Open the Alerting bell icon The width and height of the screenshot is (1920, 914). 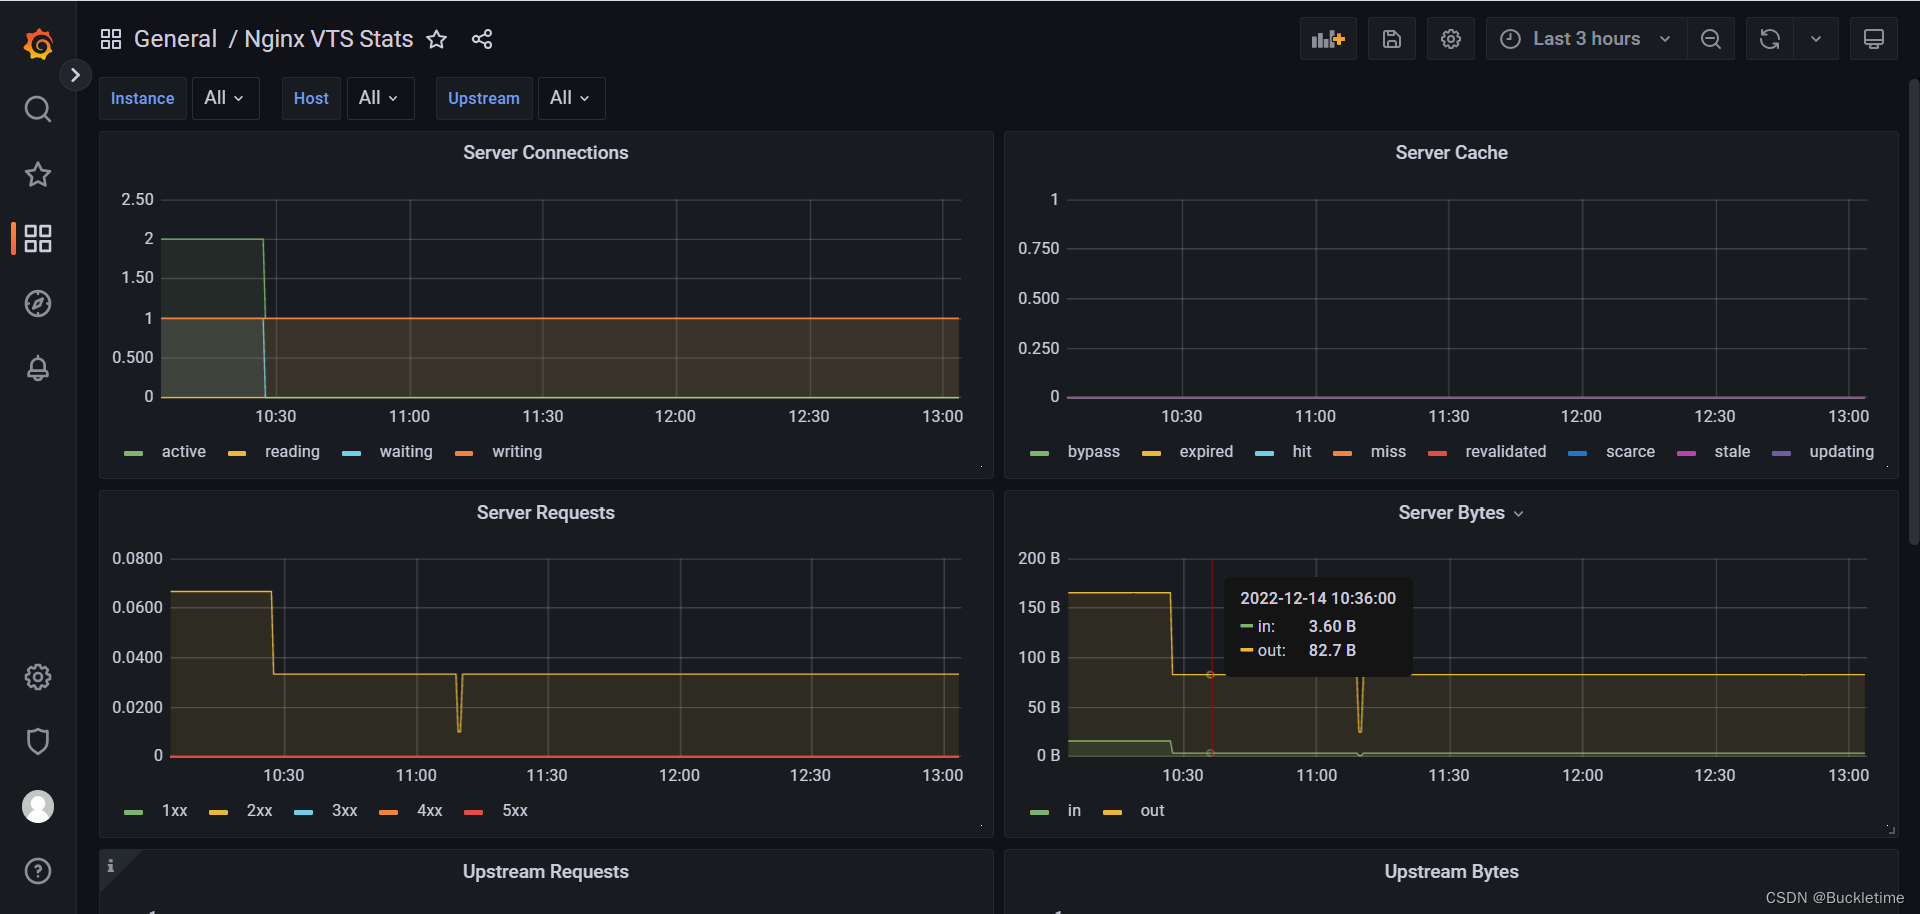point(38,368)
